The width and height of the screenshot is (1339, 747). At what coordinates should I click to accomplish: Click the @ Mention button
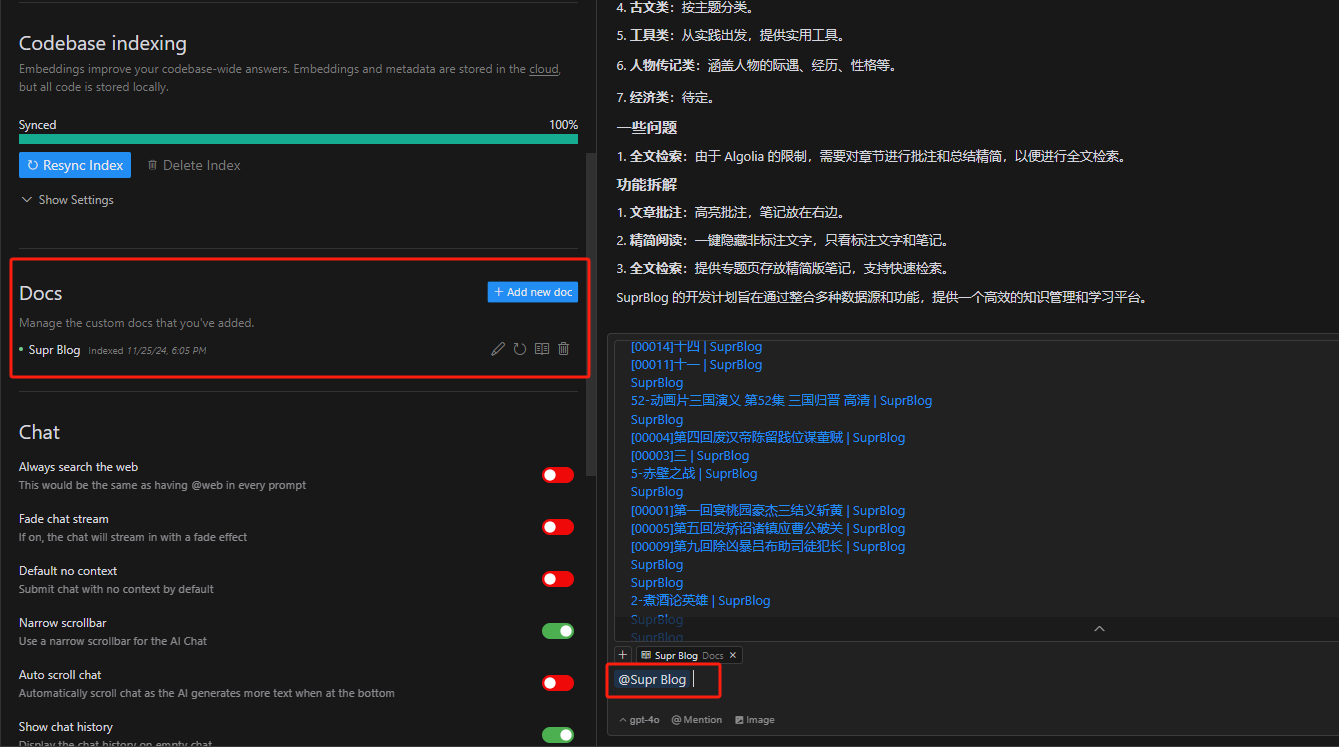(697, 720)
